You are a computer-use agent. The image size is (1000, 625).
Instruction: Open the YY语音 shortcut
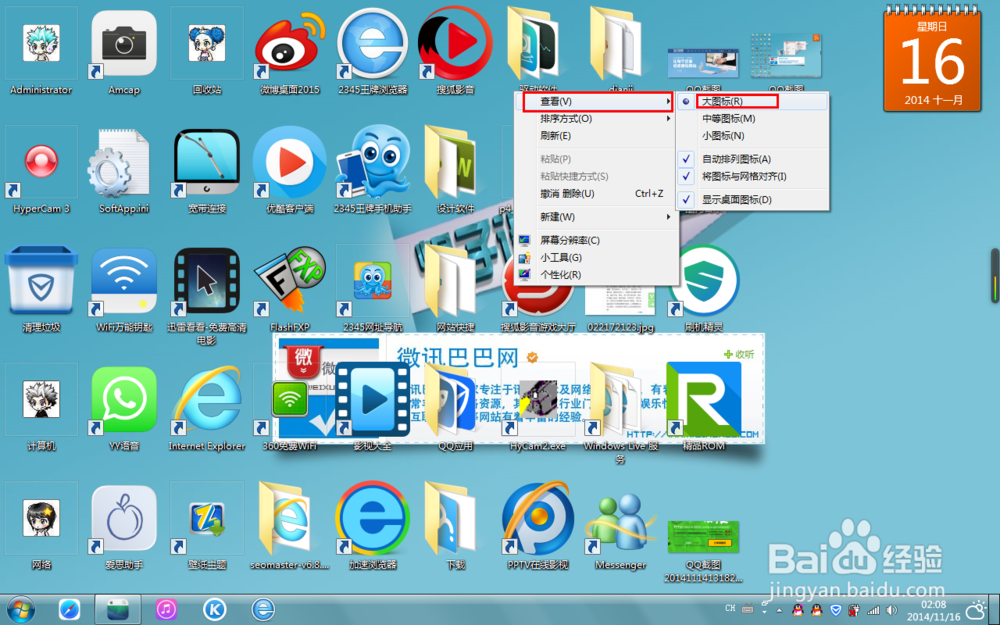124,408
